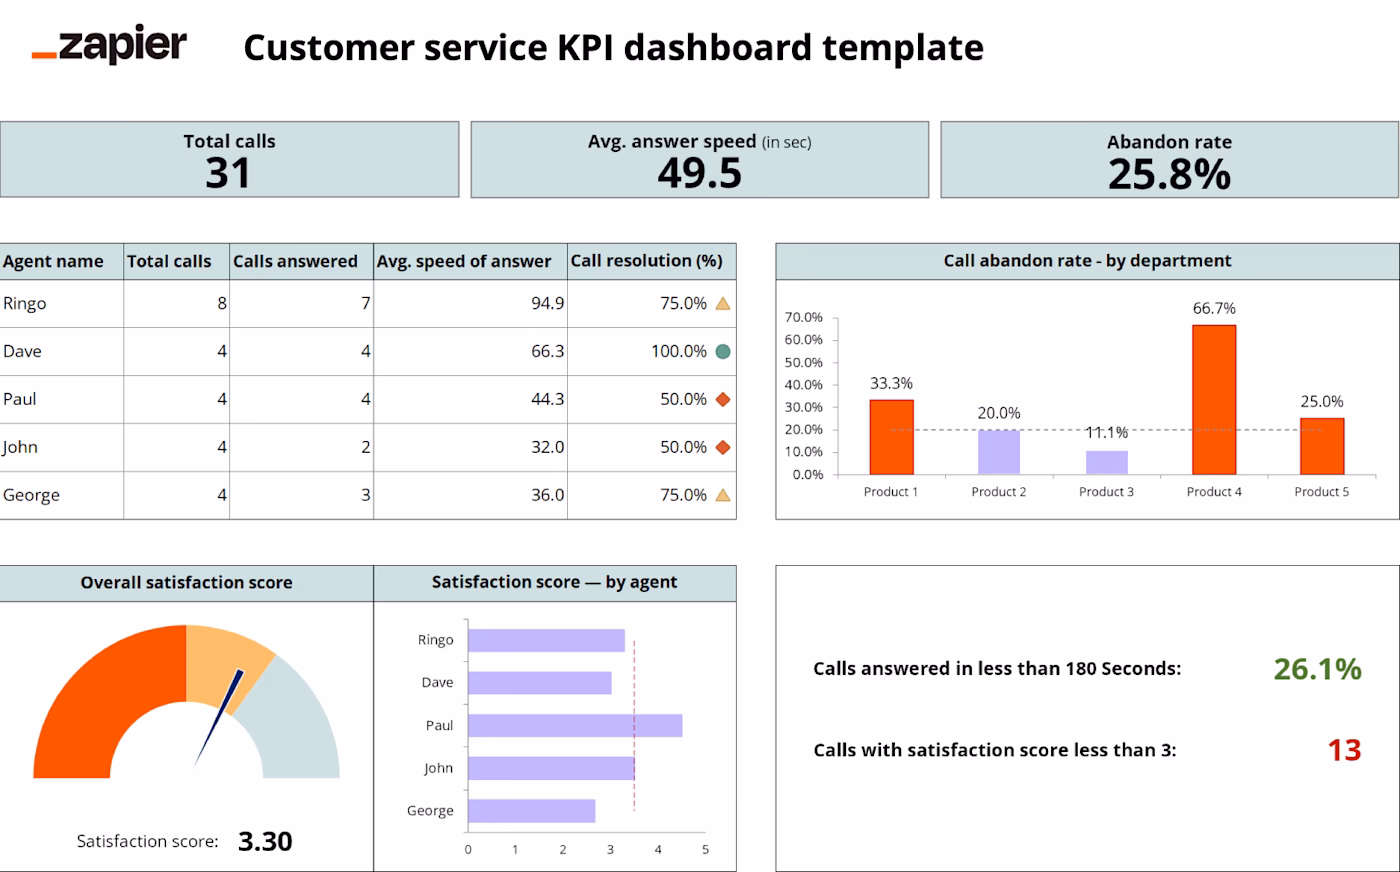
Task: Click the orange diamond icon in John's row
Action: coord(723,447)
